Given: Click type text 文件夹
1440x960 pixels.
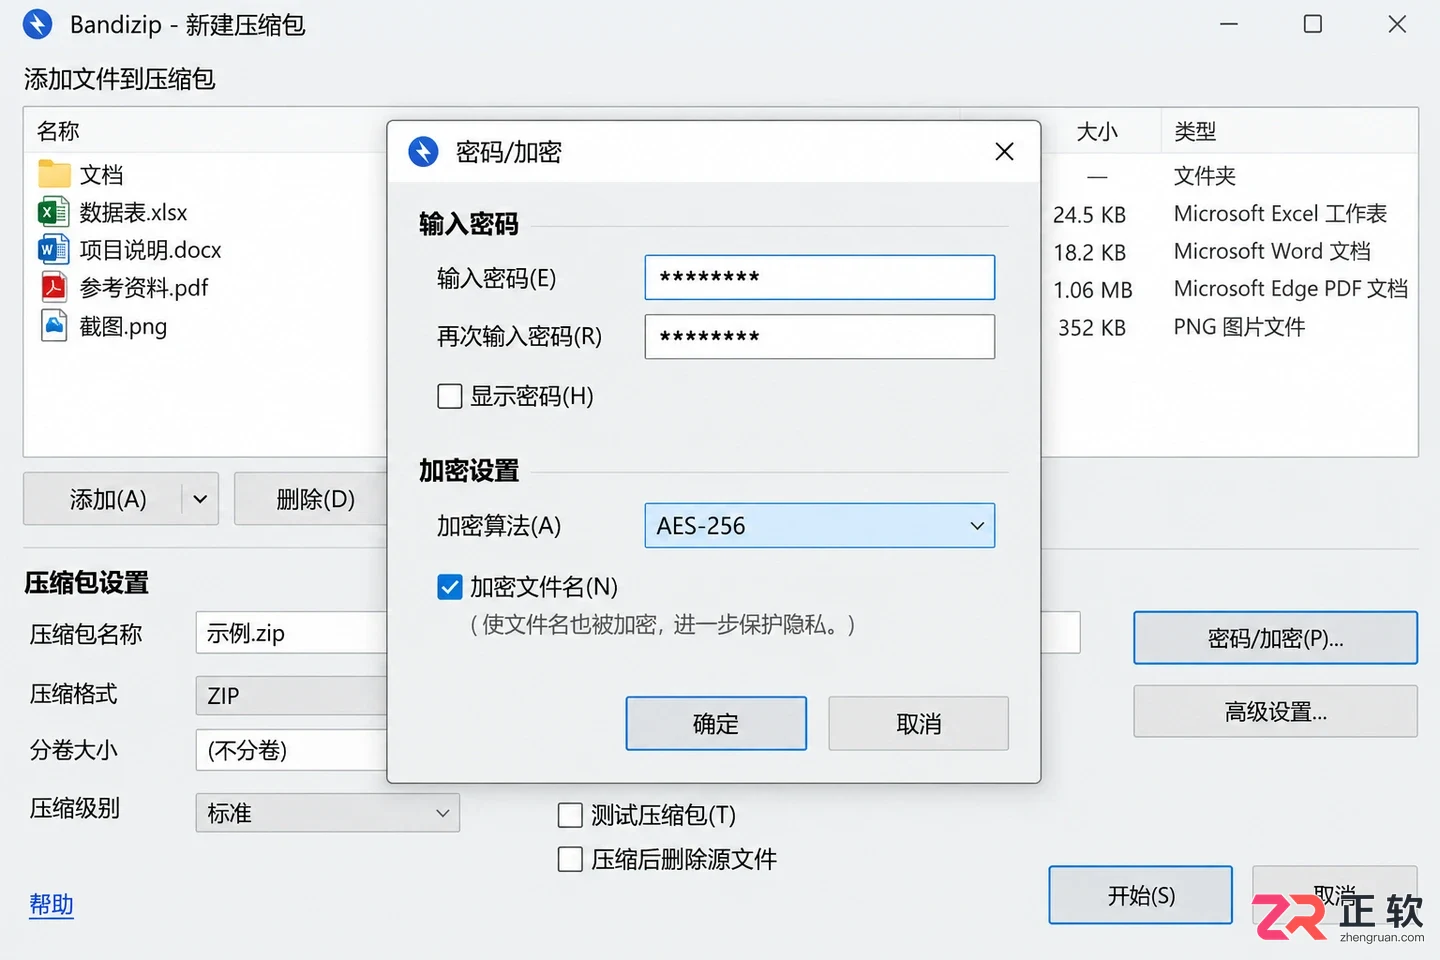Looking at the screenshot, I should [x=1204, y=176].
